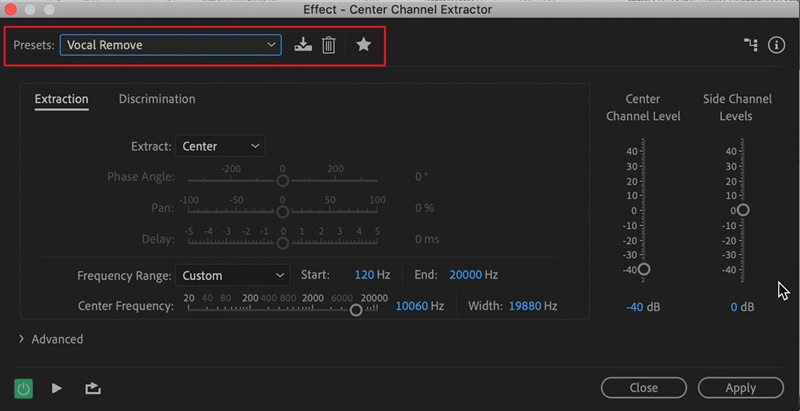Image resolution: width=800 pixels, height=411 pixels.
Task: Select the Extraction tab
Action: 61,99
